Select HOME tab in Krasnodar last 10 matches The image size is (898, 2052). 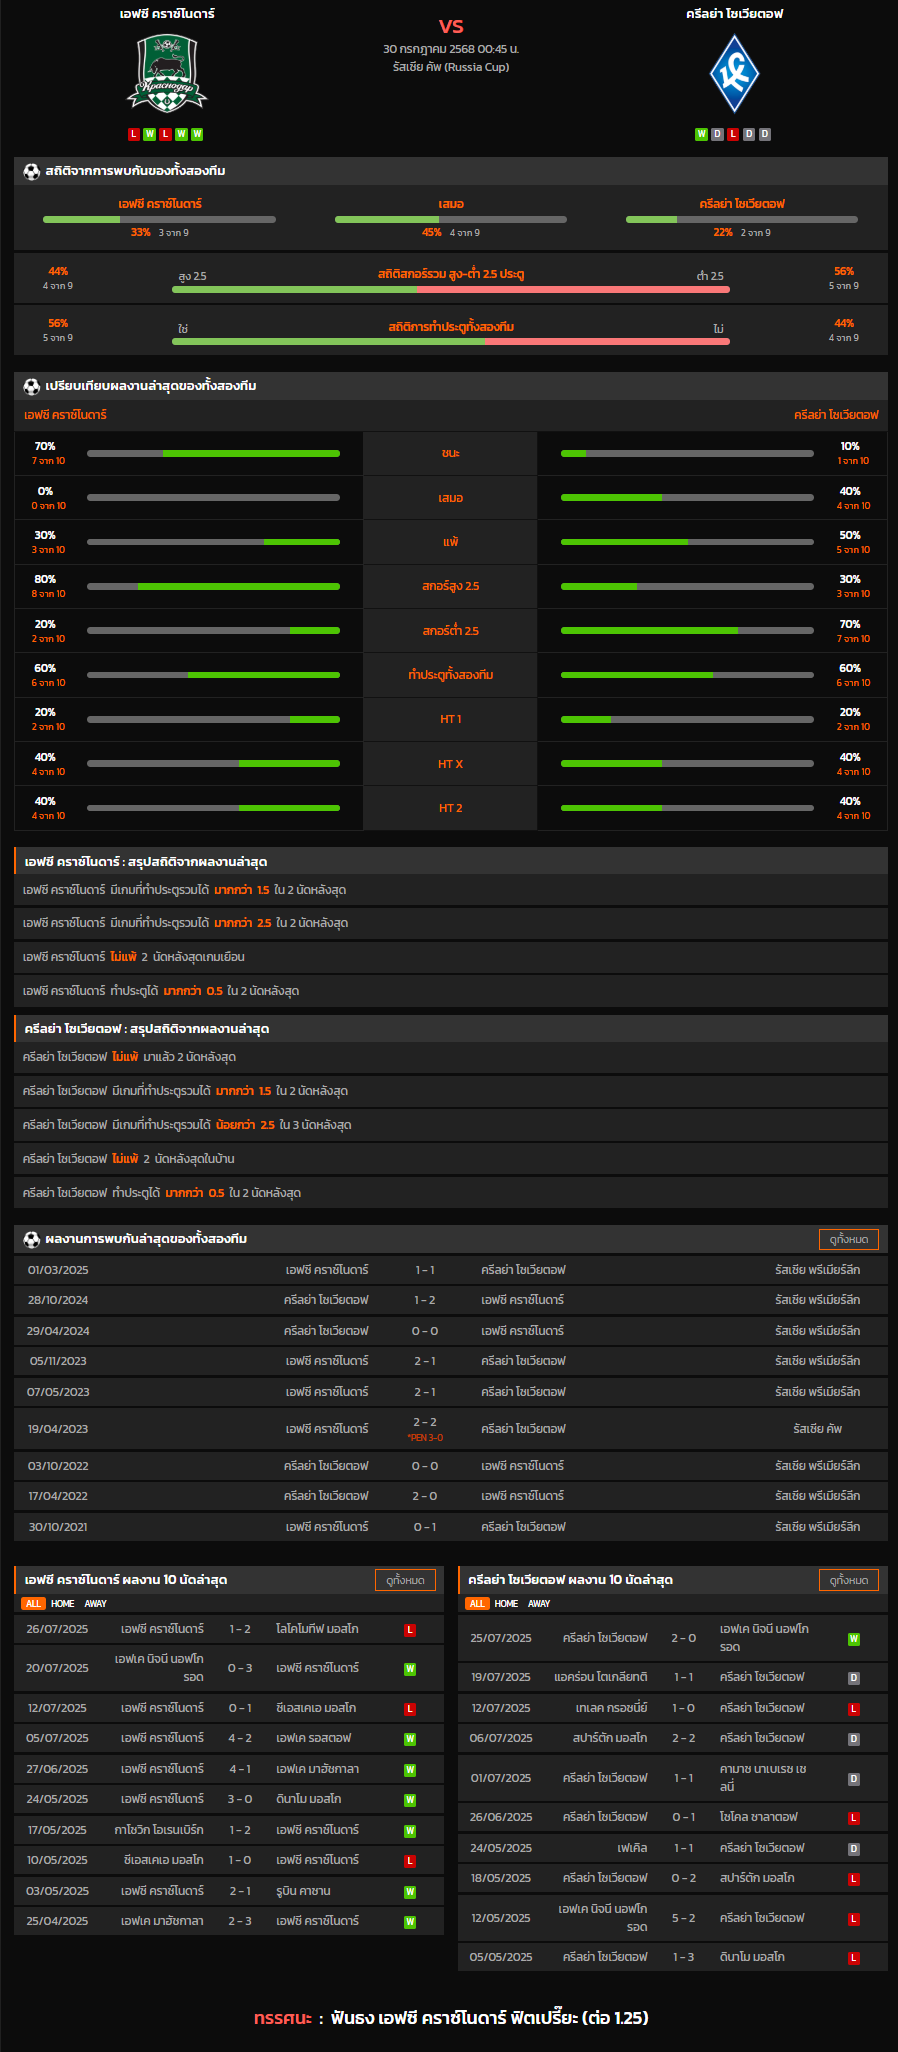(63, 1604)
